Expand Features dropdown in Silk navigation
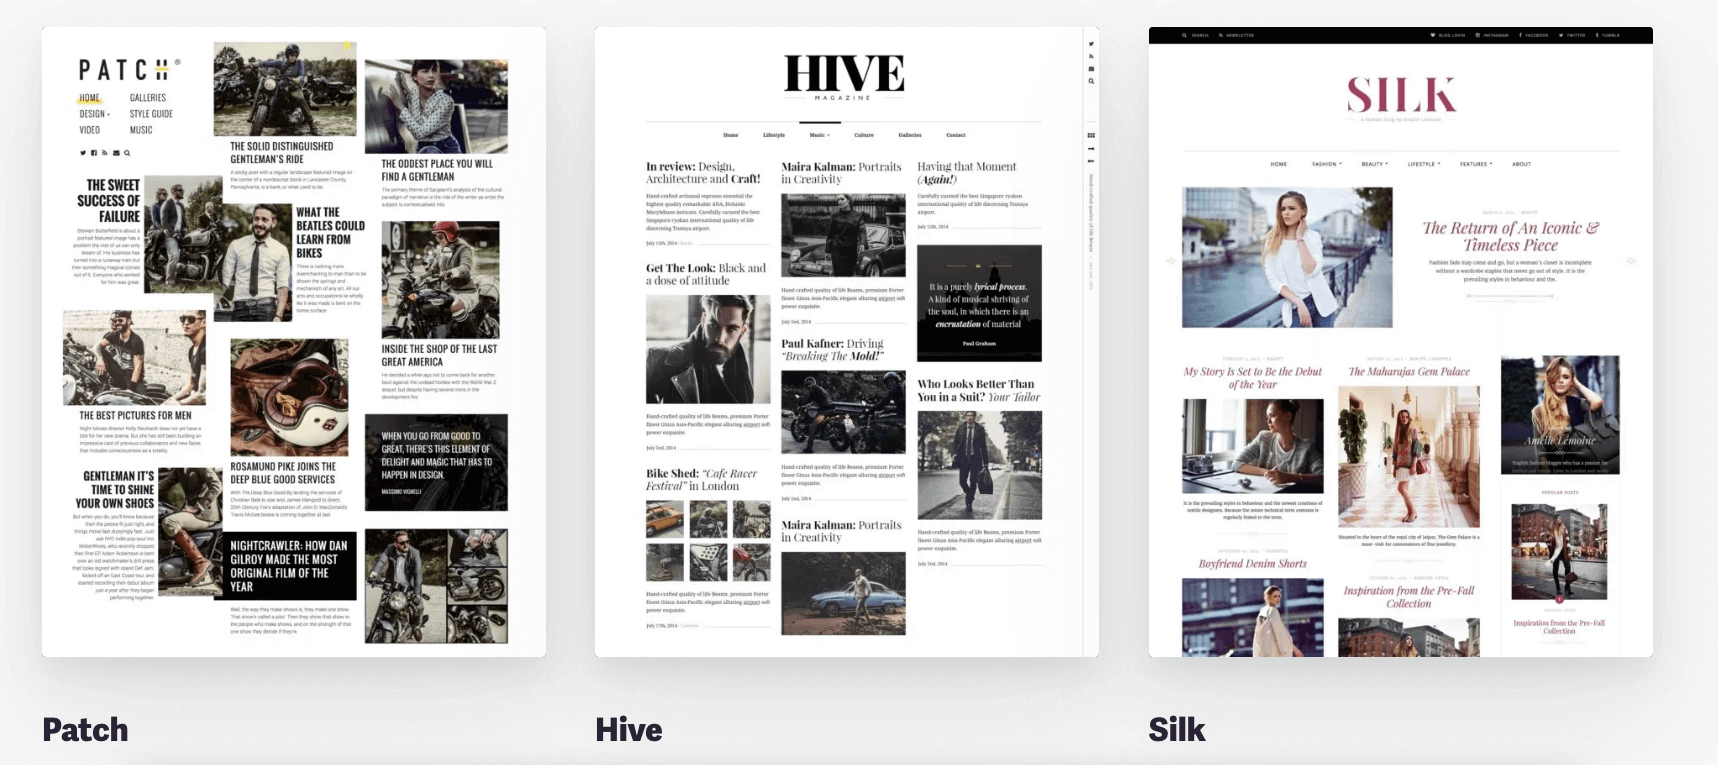Viewport: 1718px width, 765px height. tap(1476, 164)
